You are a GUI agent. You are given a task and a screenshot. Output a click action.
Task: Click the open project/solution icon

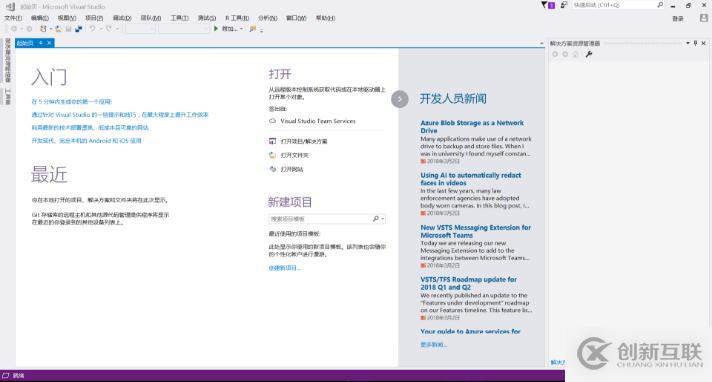pos(272,141)
